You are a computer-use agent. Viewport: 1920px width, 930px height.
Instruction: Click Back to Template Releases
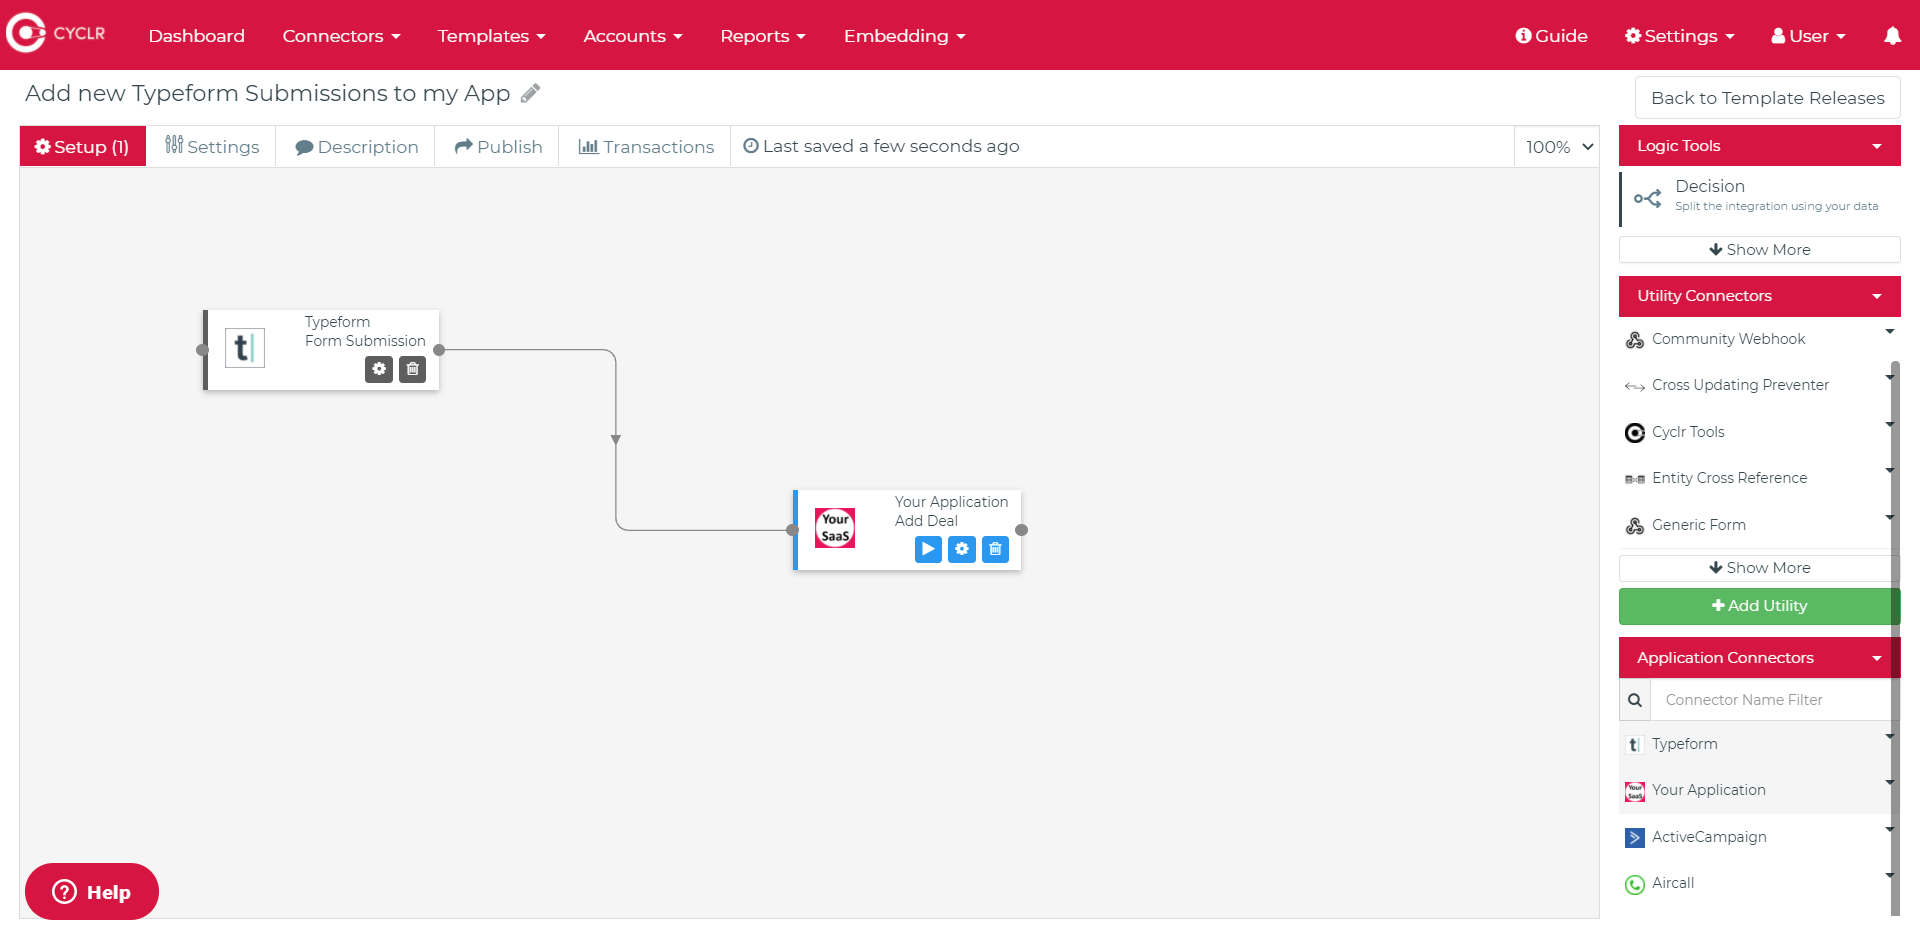pyautogui.click(x=1767, y=98)
